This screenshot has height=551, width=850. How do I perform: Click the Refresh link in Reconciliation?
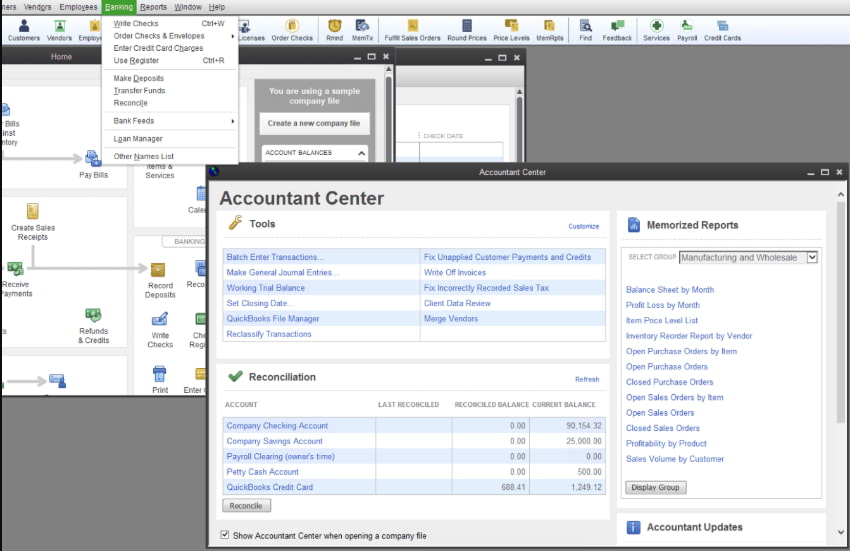pos(587,379)
